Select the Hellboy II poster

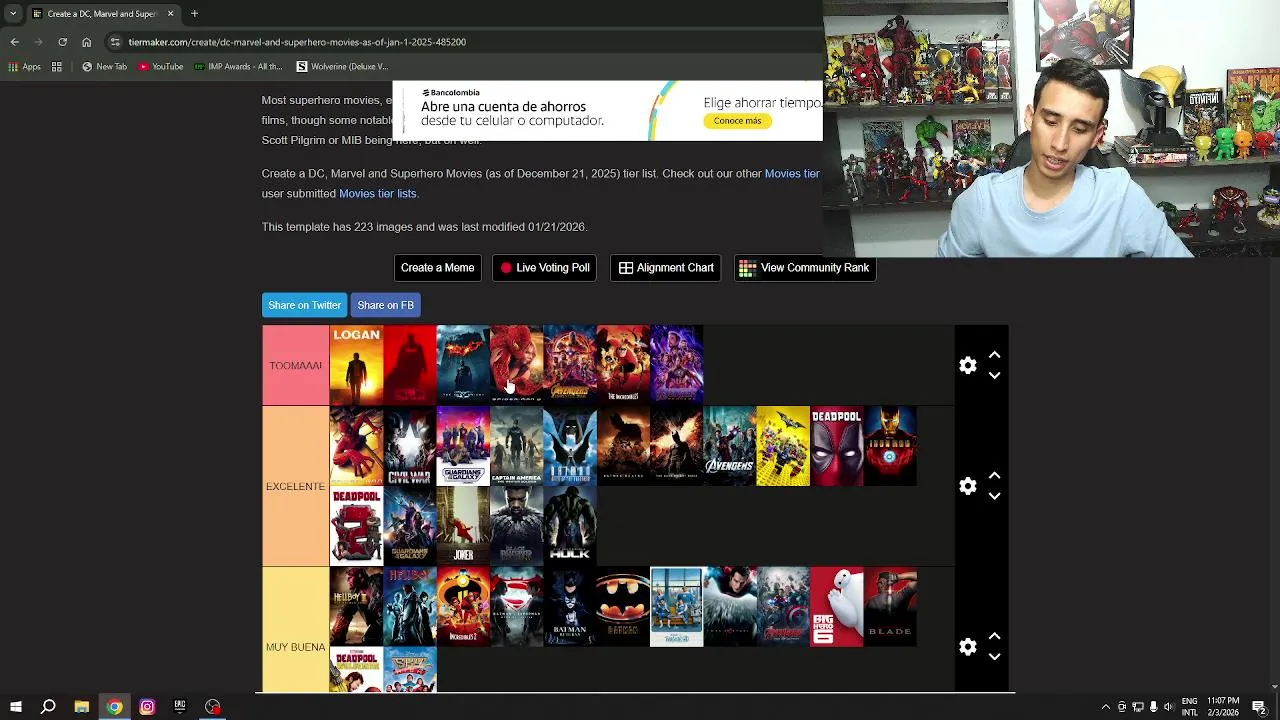tap(356, 607)
